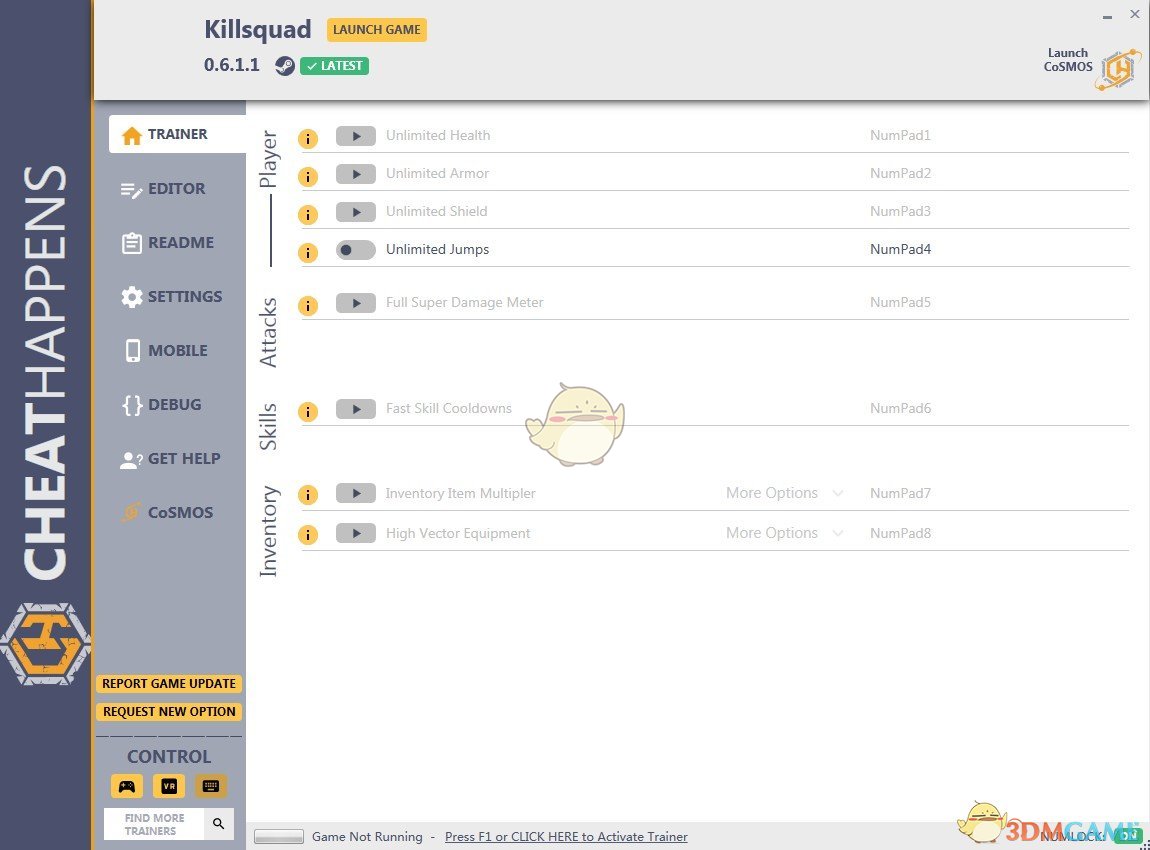Expand More Options for High Vector Equipment

(784, 533)
